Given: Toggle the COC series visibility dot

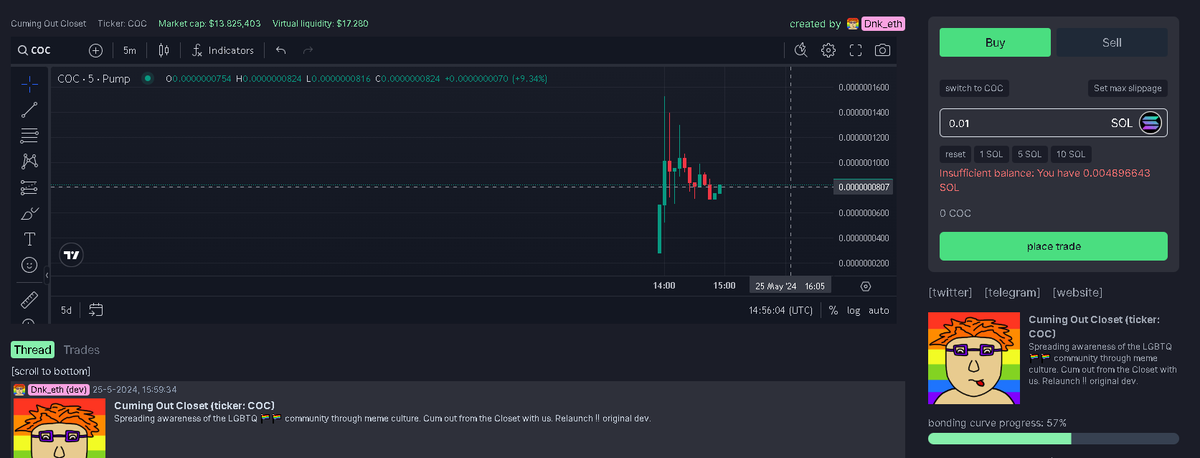Looking at the screenshot, I should tap(148, 78).
